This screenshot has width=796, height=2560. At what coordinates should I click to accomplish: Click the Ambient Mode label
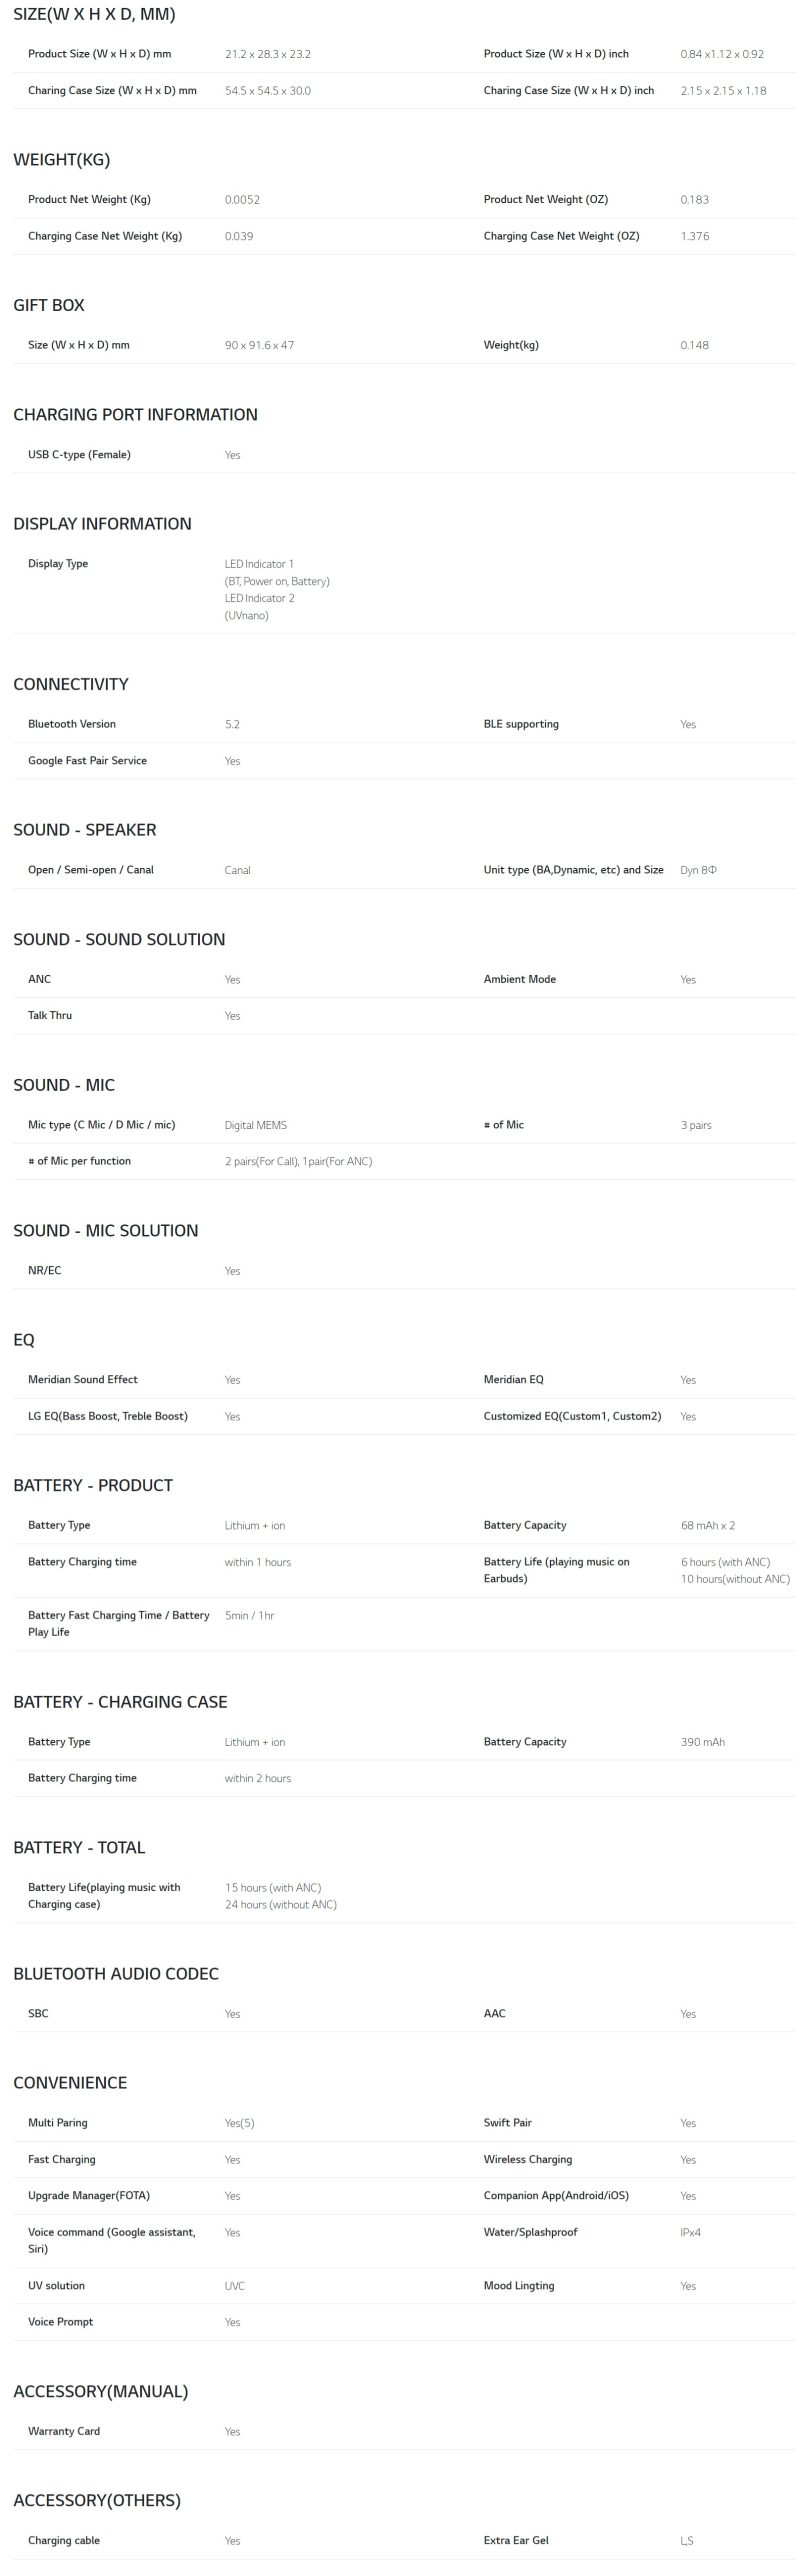(519, 979)
